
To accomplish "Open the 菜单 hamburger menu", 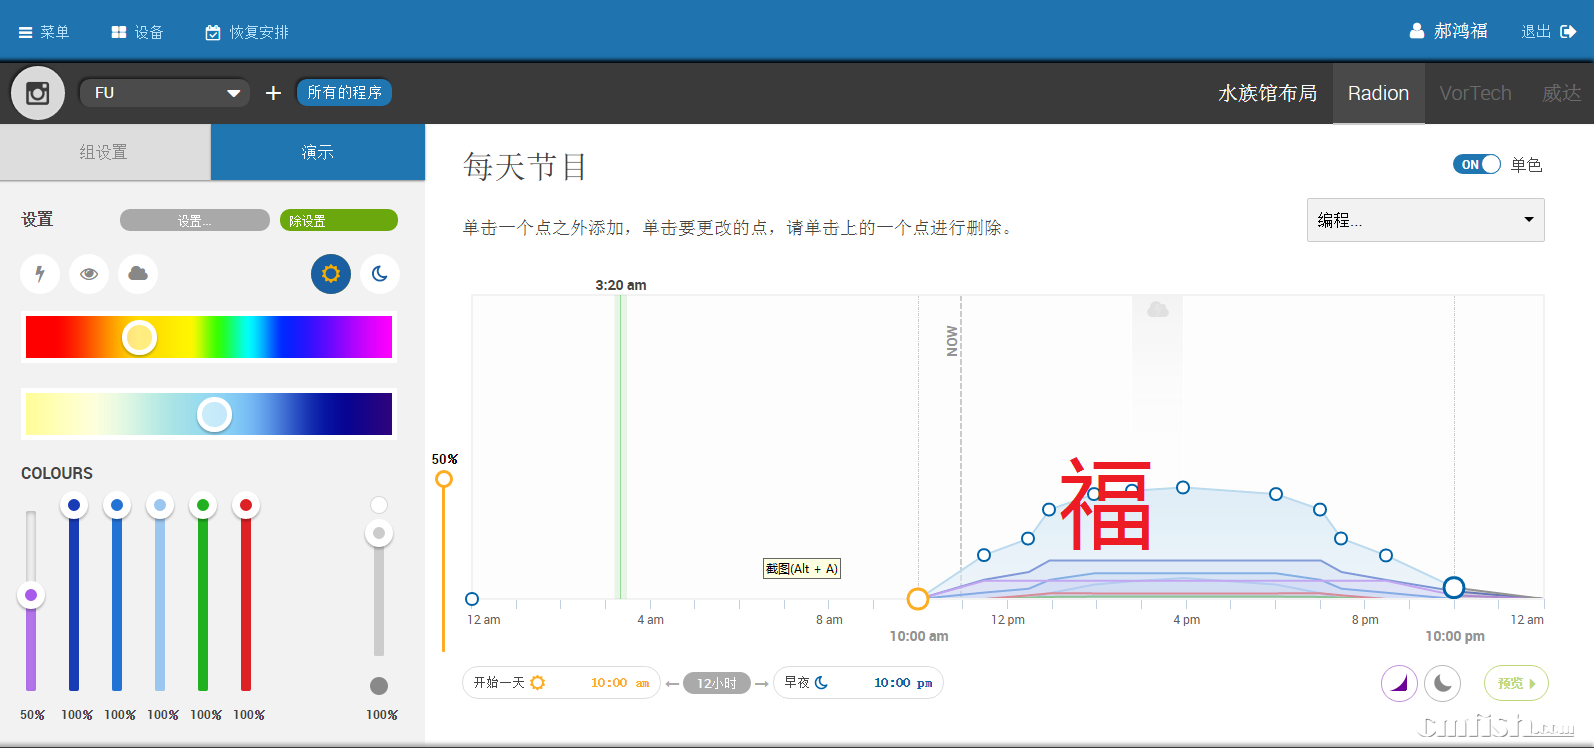I will [x=44, y=32].
